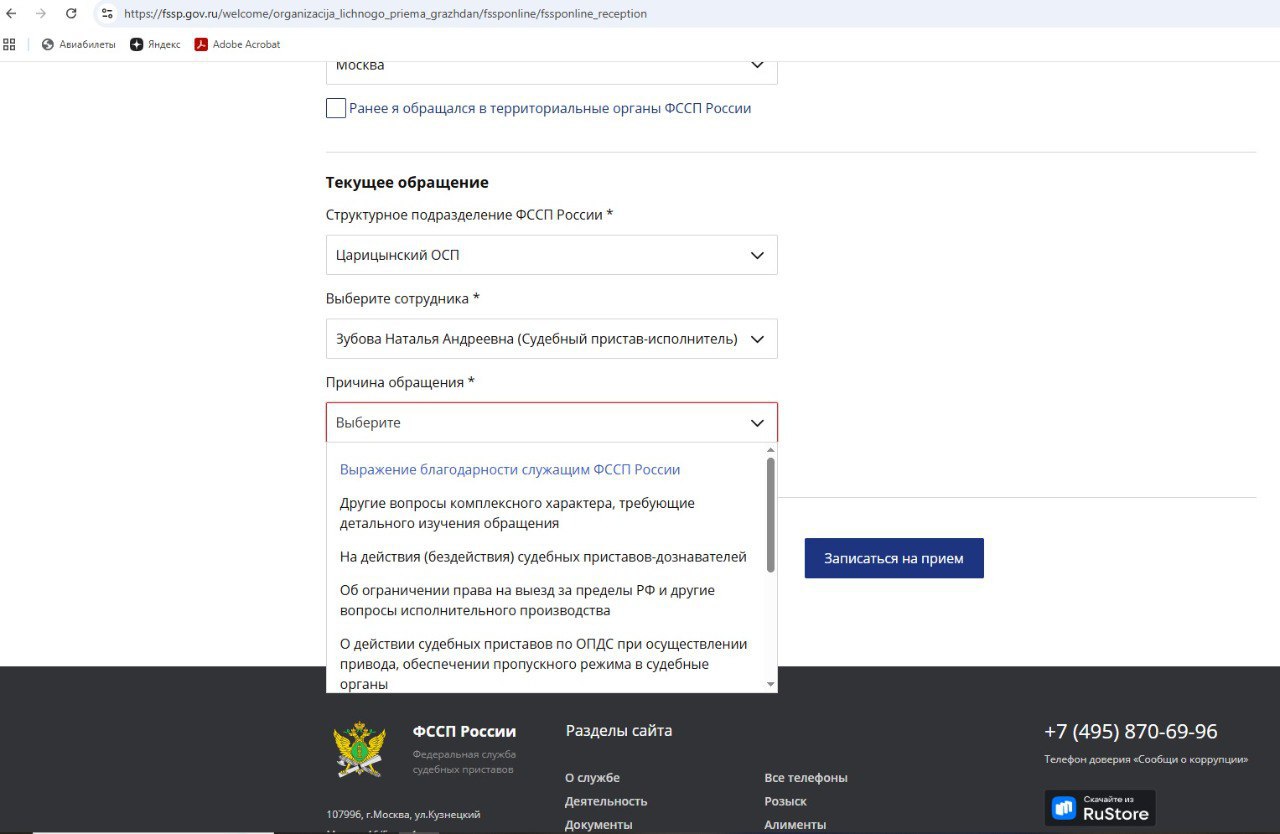The image size is (1280, 834).
Task: Tick the 'Ранее я обращался' checkbox
Action: 336,108
